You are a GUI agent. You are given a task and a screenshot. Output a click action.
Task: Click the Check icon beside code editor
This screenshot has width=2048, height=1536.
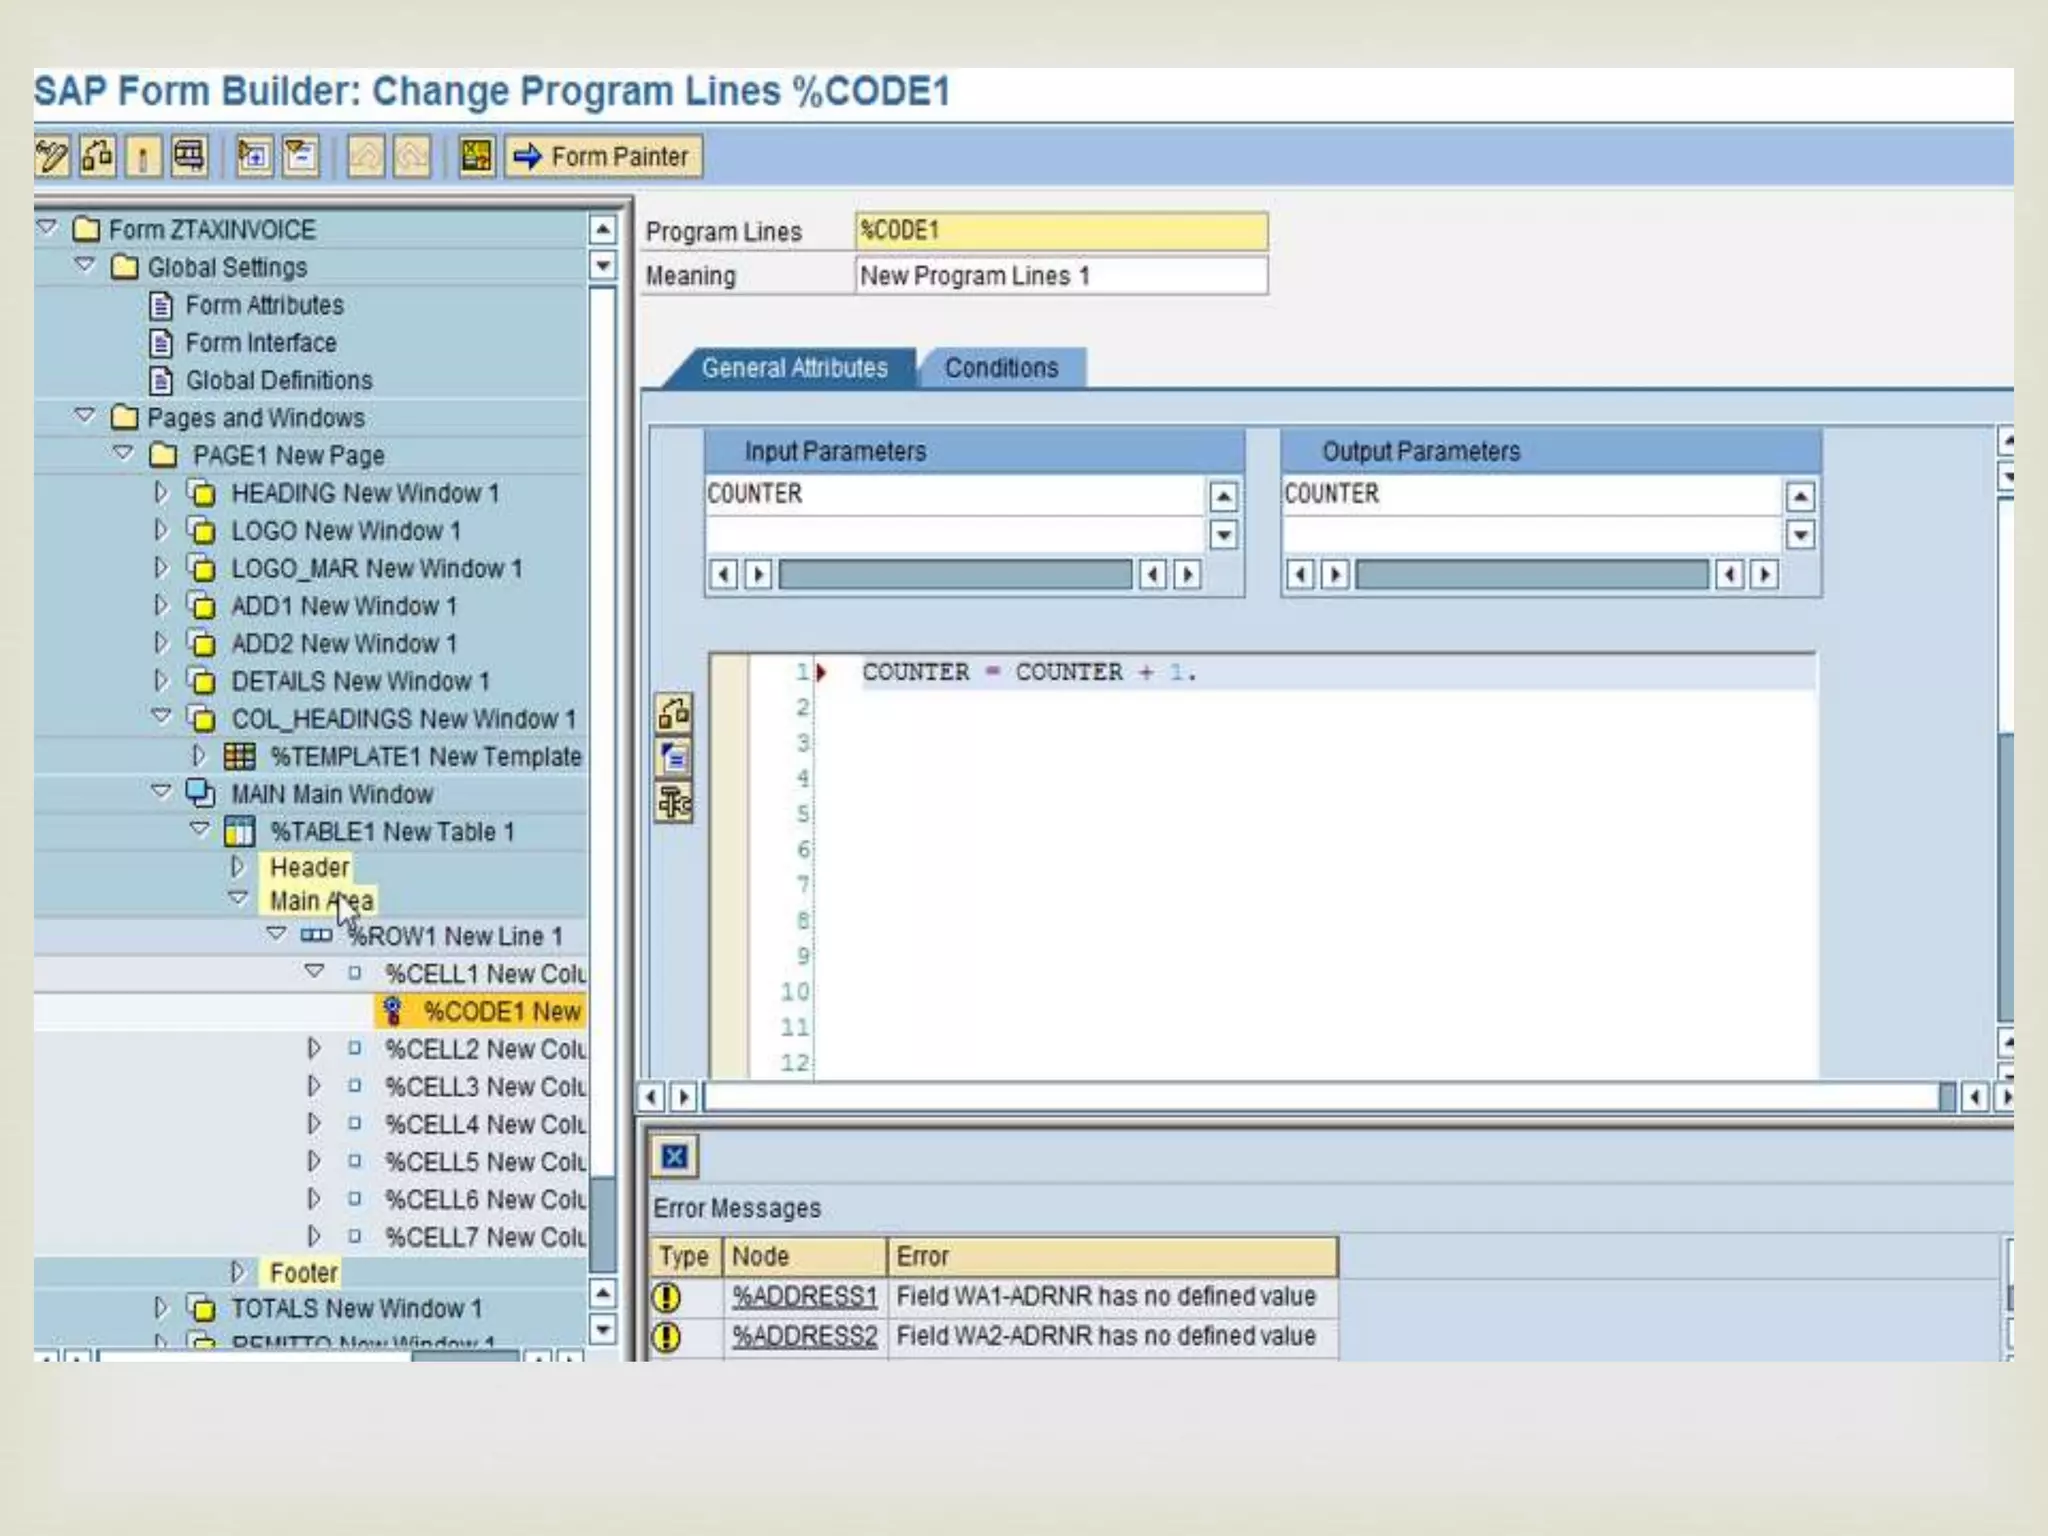click(x=673, y=714)
